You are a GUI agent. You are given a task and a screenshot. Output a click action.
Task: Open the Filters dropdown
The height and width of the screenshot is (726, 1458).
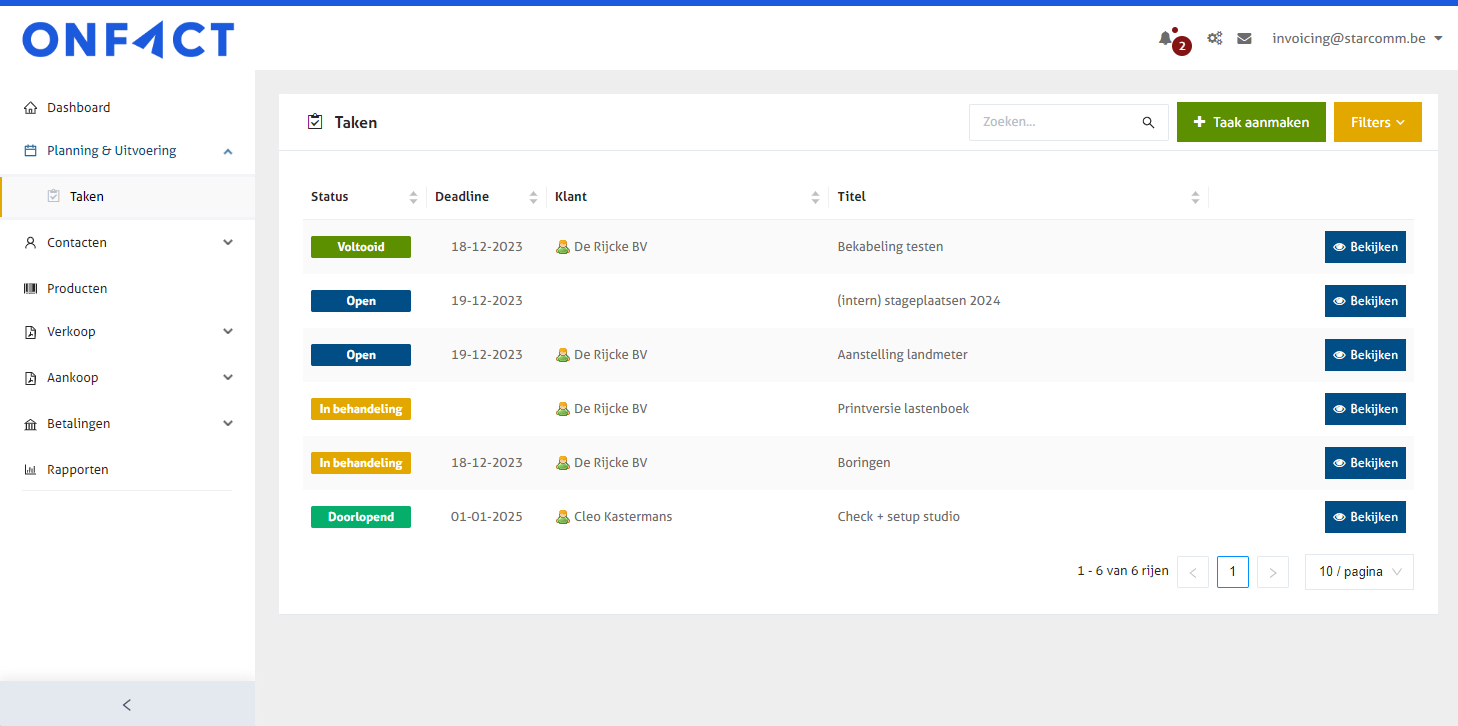[x=1377, y=122]
